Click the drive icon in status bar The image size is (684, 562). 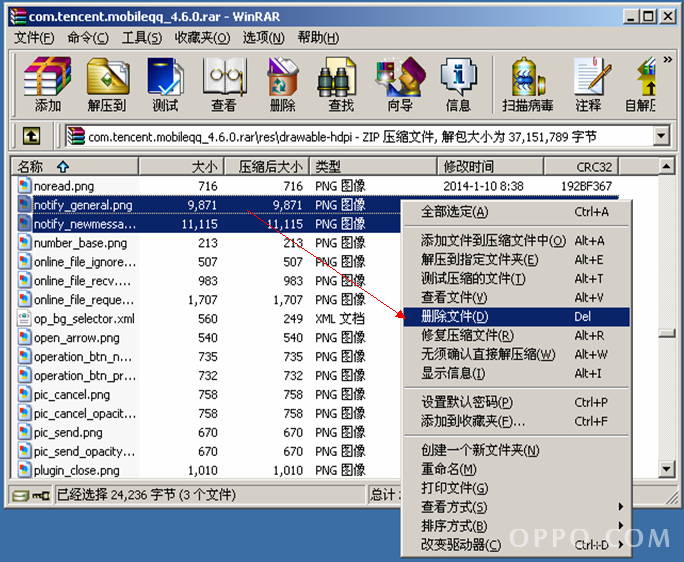20,496
